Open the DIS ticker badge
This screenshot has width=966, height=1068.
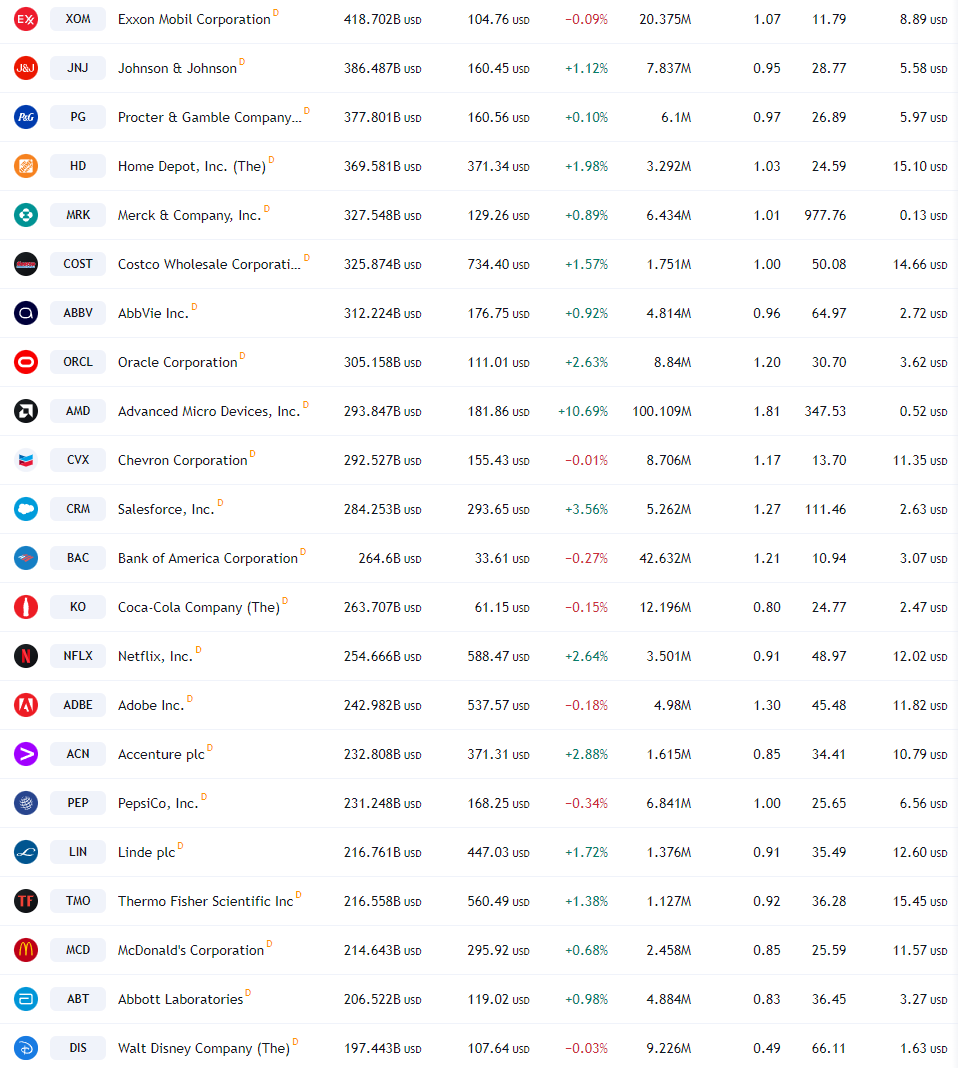[78, 1048]
